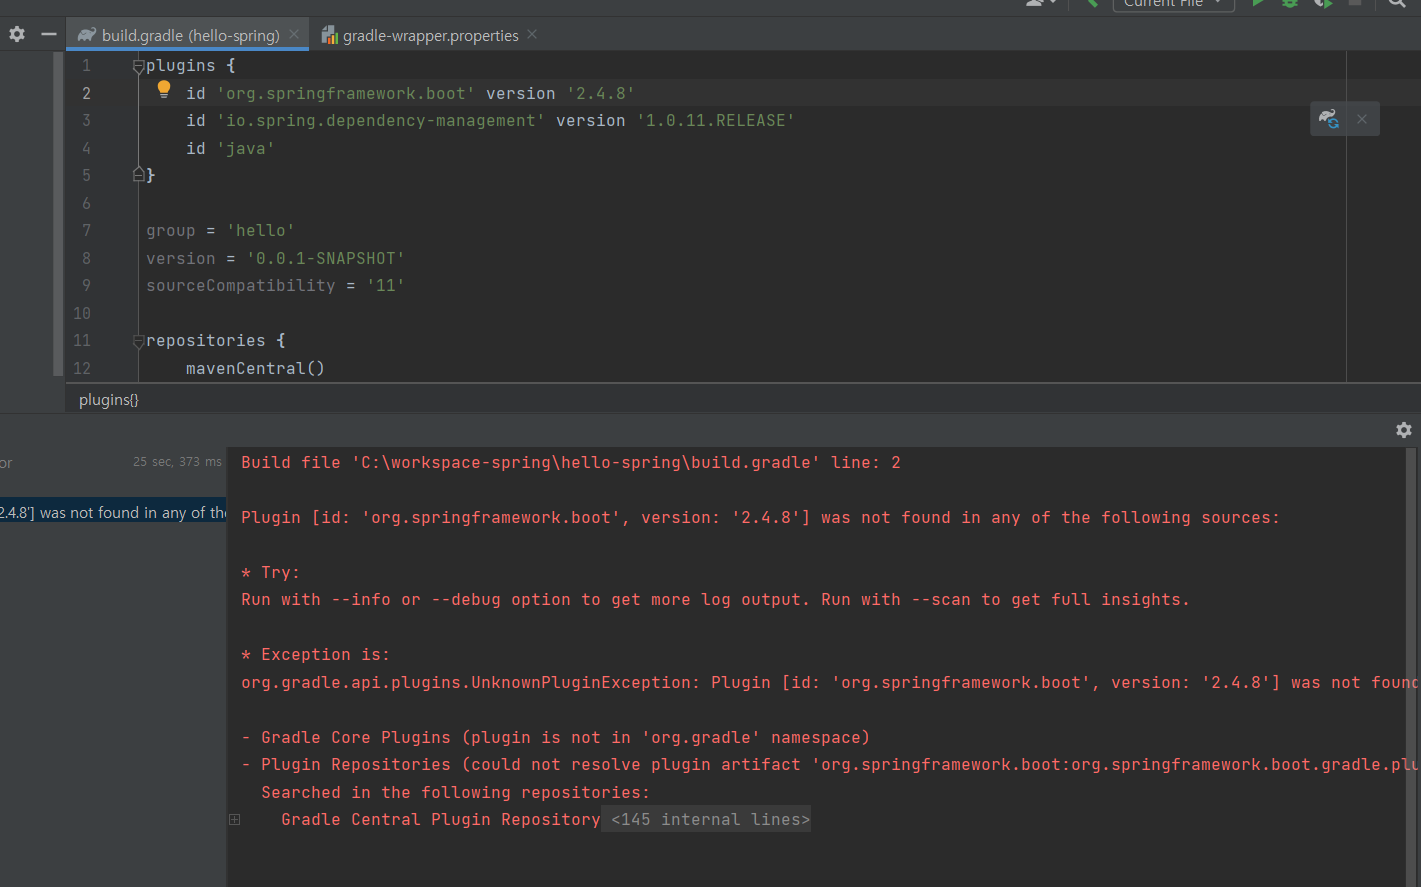Click the 'Gradle Core Plugins' console line
Screen dimensions: 1421x887
(x=556, y=737)
